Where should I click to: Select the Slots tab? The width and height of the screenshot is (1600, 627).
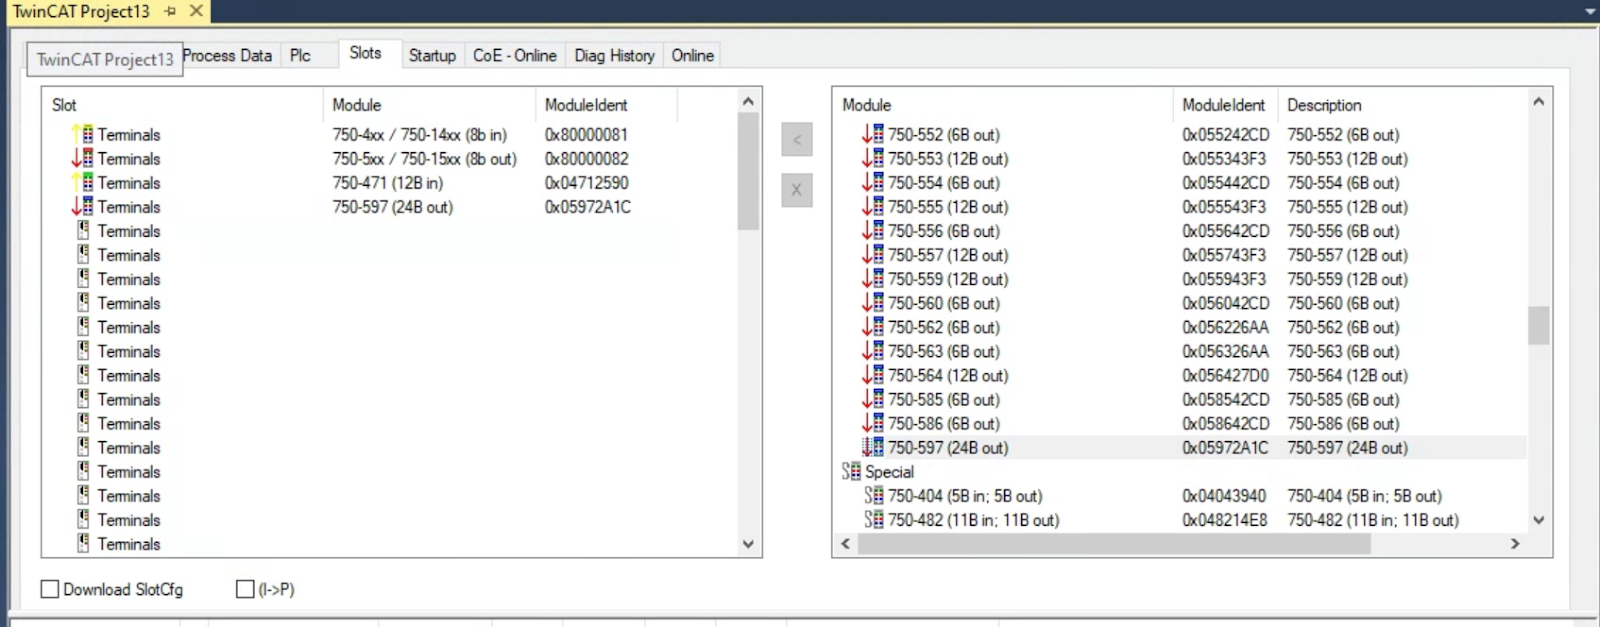(365, 53)
